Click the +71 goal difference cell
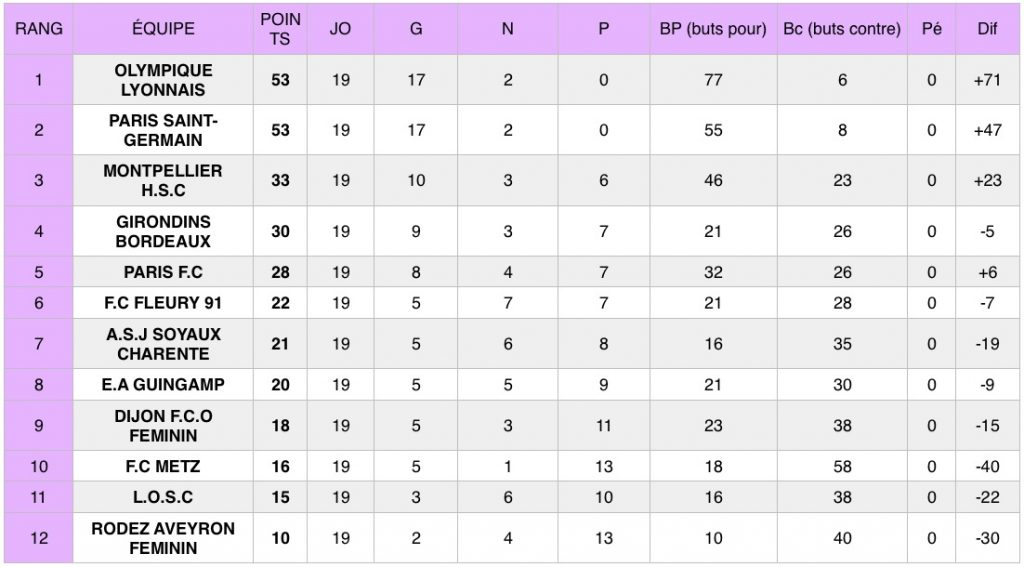This screenshot has width=1024, height=567. (x=987, y=80)
